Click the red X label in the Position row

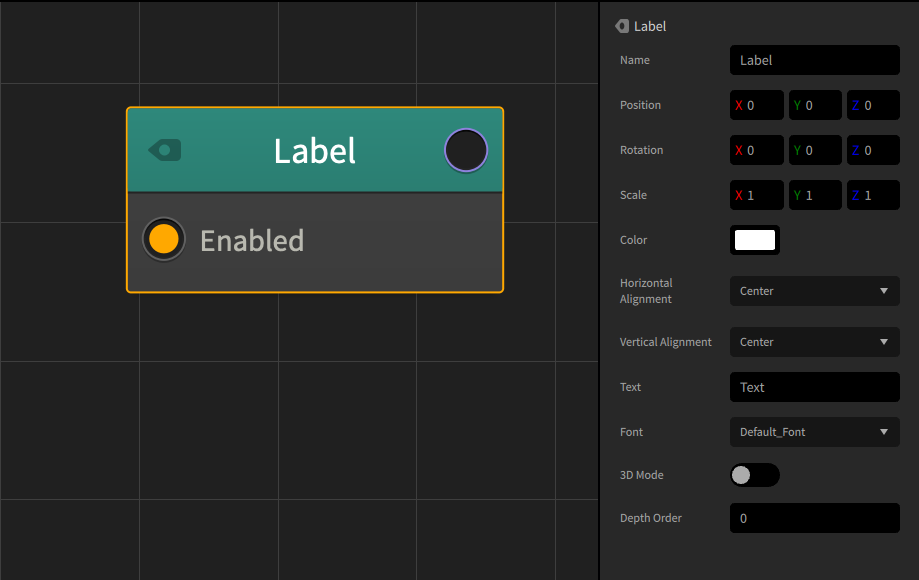pos(740,105)
